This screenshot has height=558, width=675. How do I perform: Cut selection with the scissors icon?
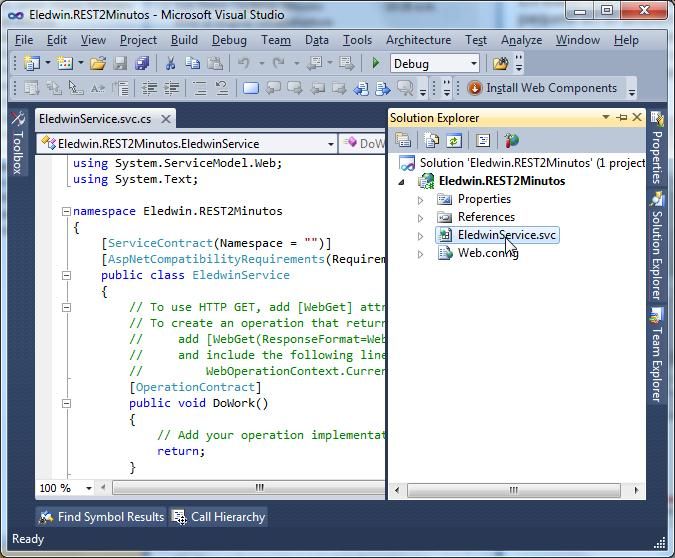pyautogui.click(x=170, y=64)
